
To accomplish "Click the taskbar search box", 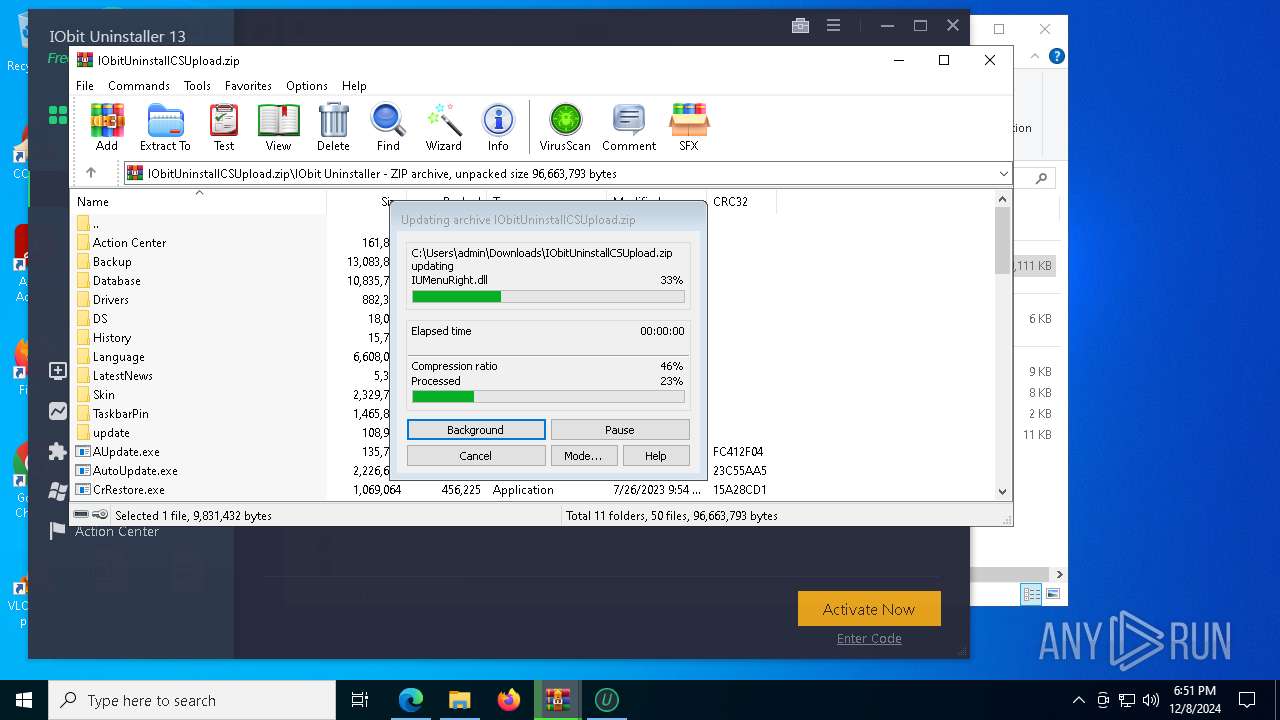I will point(192,700).
